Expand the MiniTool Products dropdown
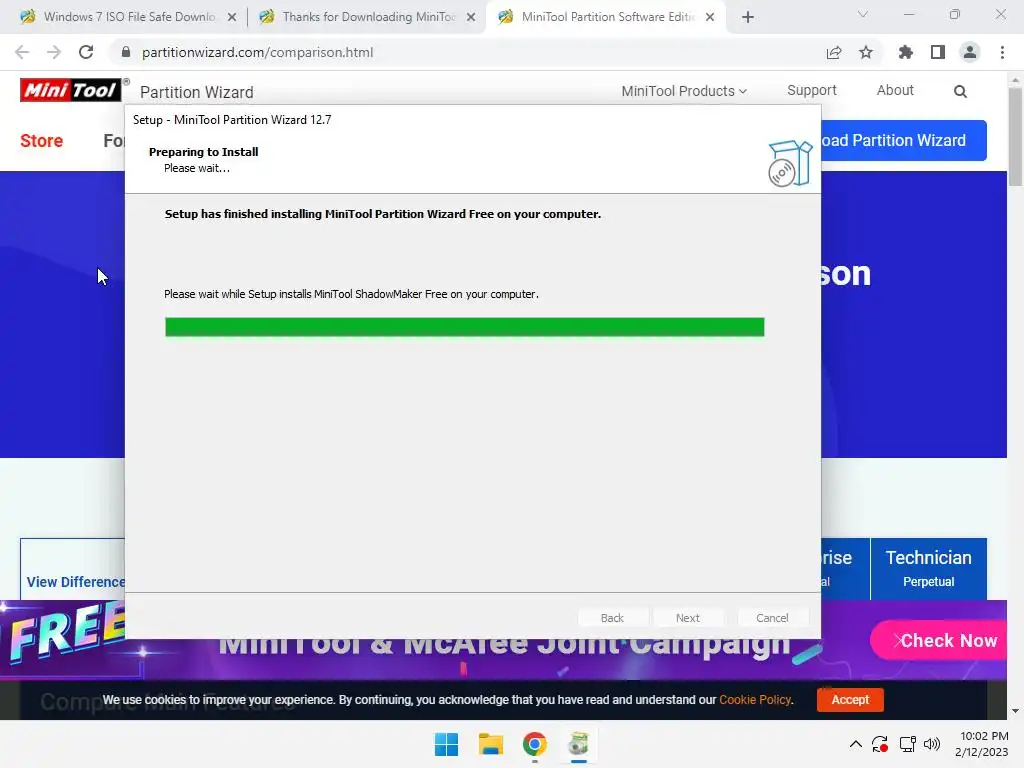1024x768 pixels. [684, 91]
